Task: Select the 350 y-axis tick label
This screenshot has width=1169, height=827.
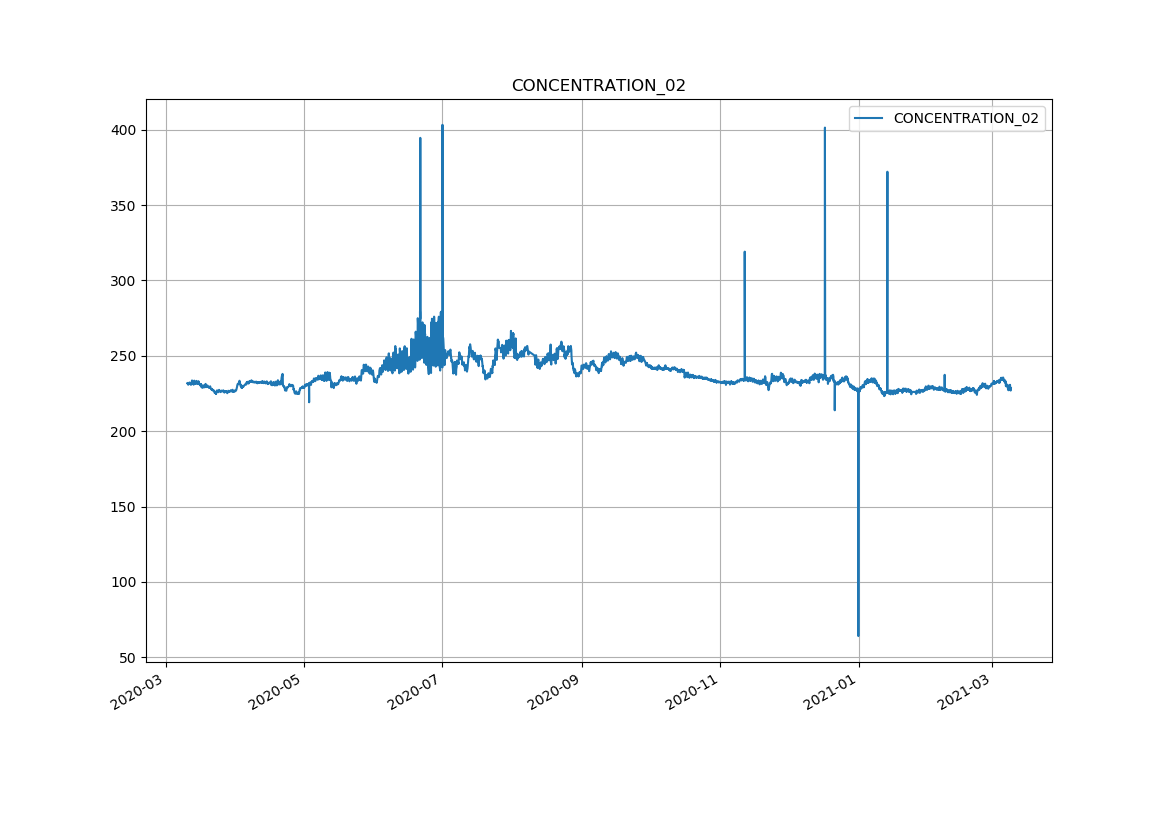Action: (x=124, y=206)
